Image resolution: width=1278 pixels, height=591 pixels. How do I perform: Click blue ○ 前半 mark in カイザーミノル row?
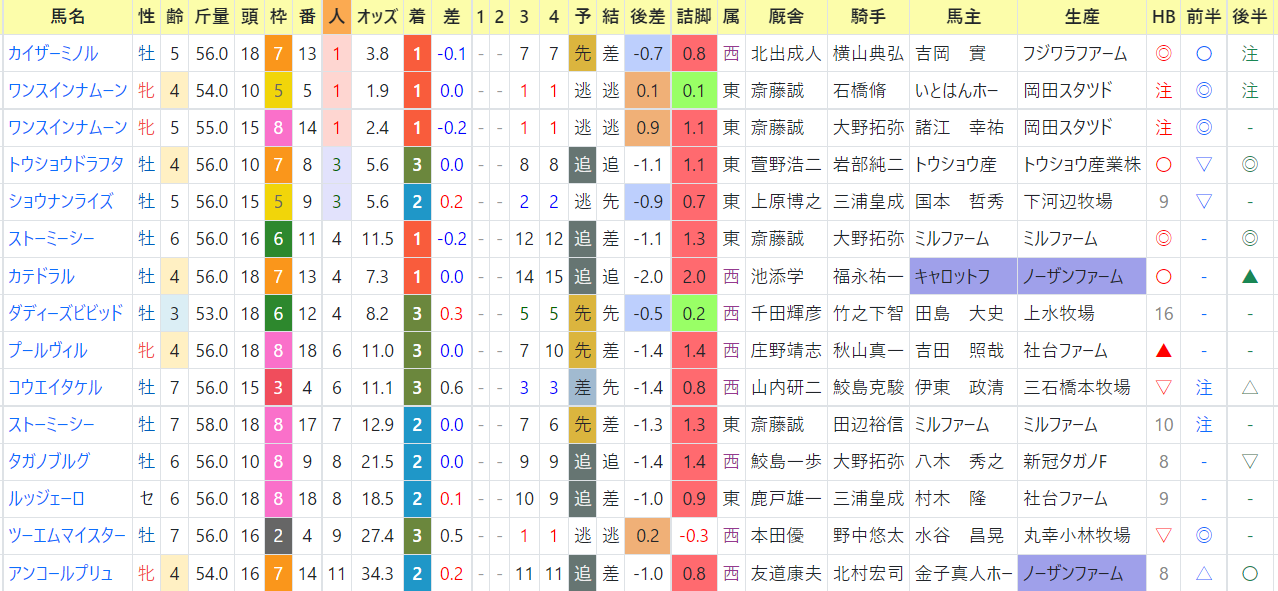click(x=1204, y=54)
